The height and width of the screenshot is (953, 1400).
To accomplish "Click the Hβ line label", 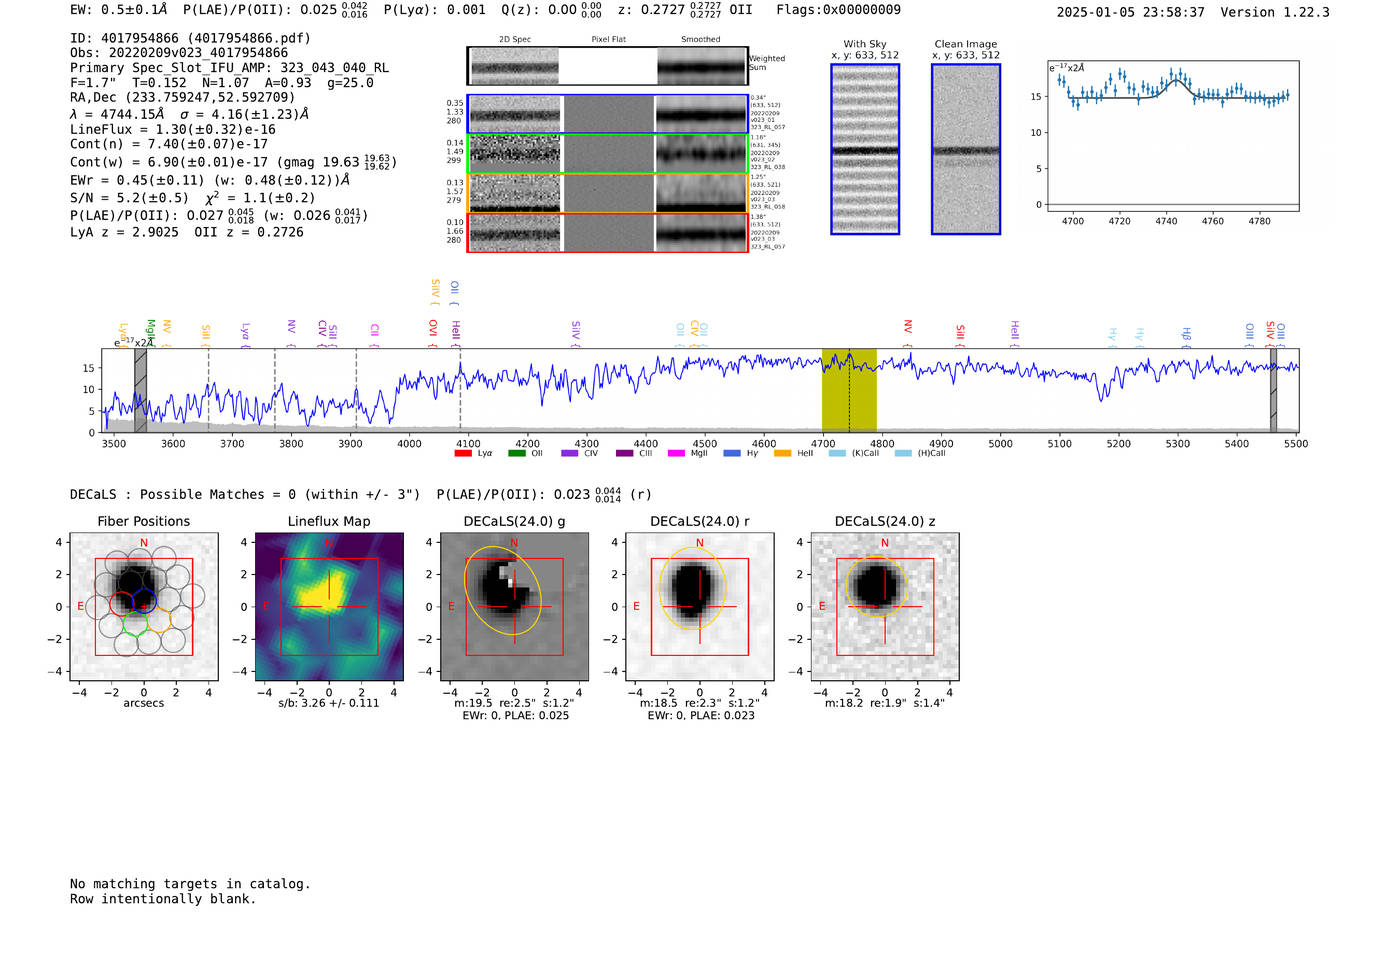I will [x=1186, y=337].
